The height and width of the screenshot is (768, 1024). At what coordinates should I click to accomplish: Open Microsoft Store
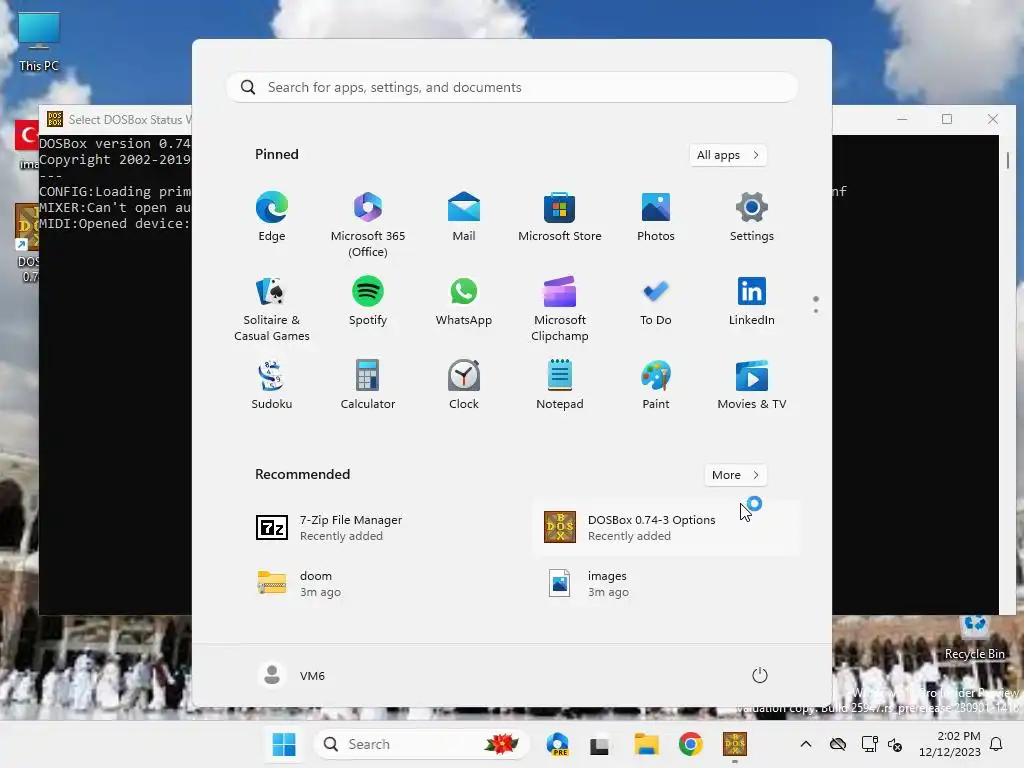click(x=560, y=217)
